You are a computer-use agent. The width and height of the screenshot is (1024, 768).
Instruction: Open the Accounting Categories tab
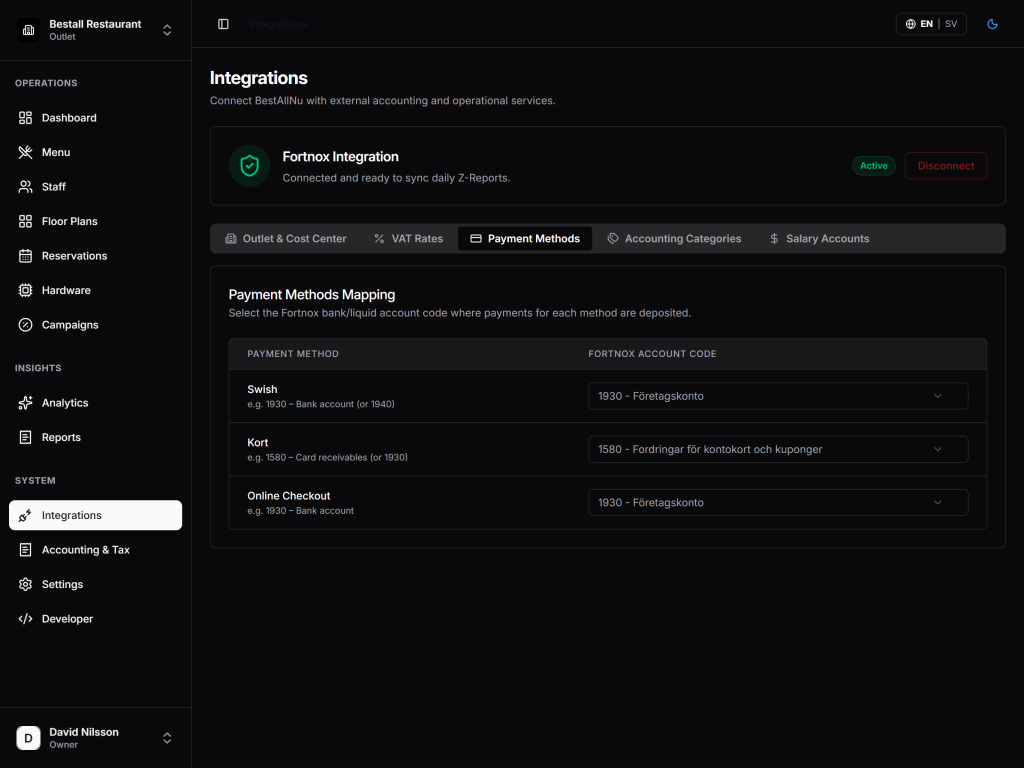[674, 239]
